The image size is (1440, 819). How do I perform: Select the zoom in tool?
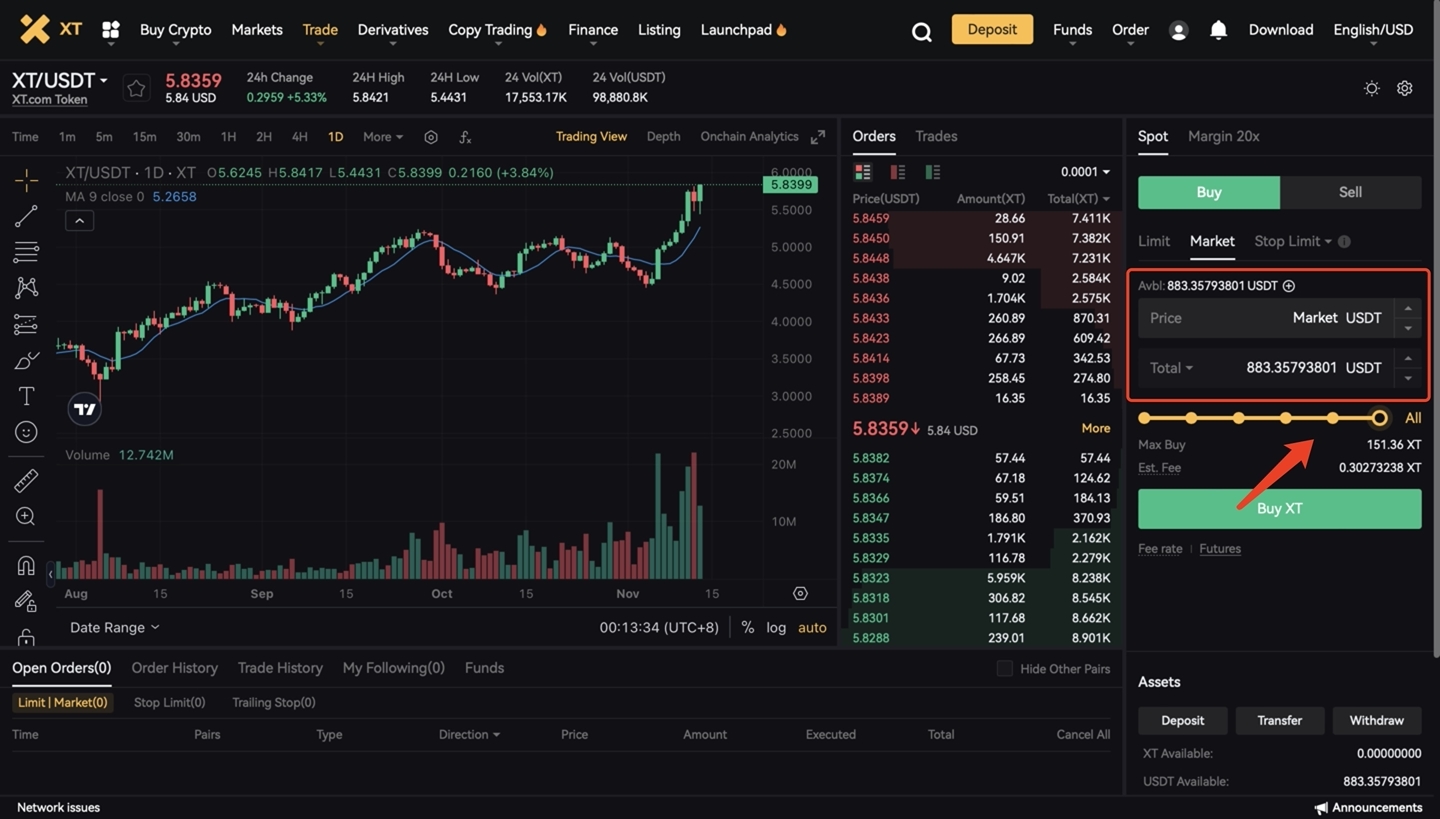click(26, 516)
